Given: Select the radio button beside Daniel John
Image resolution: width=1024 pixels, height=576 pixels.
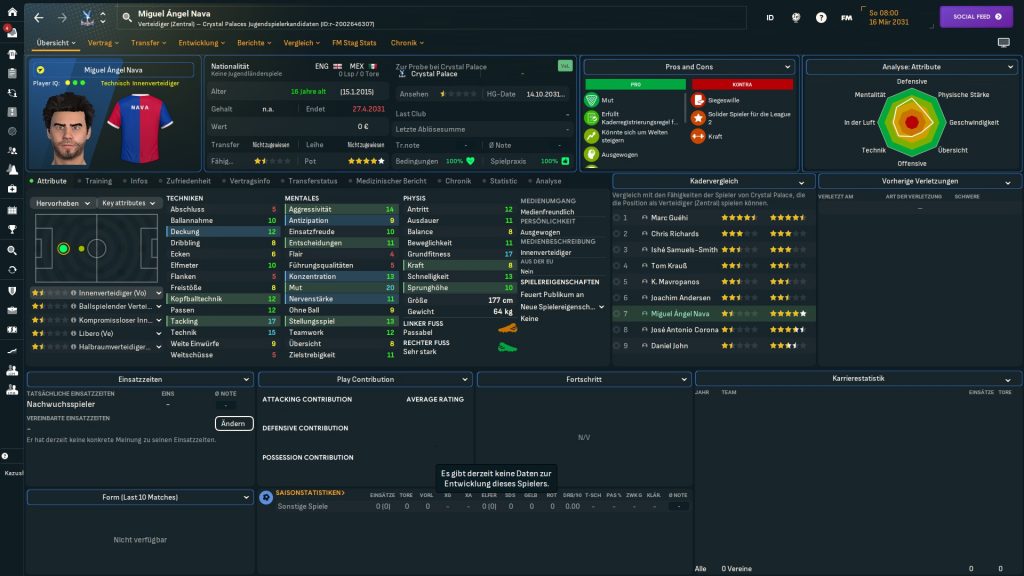Looking at the screenshot, I should 617,345.
